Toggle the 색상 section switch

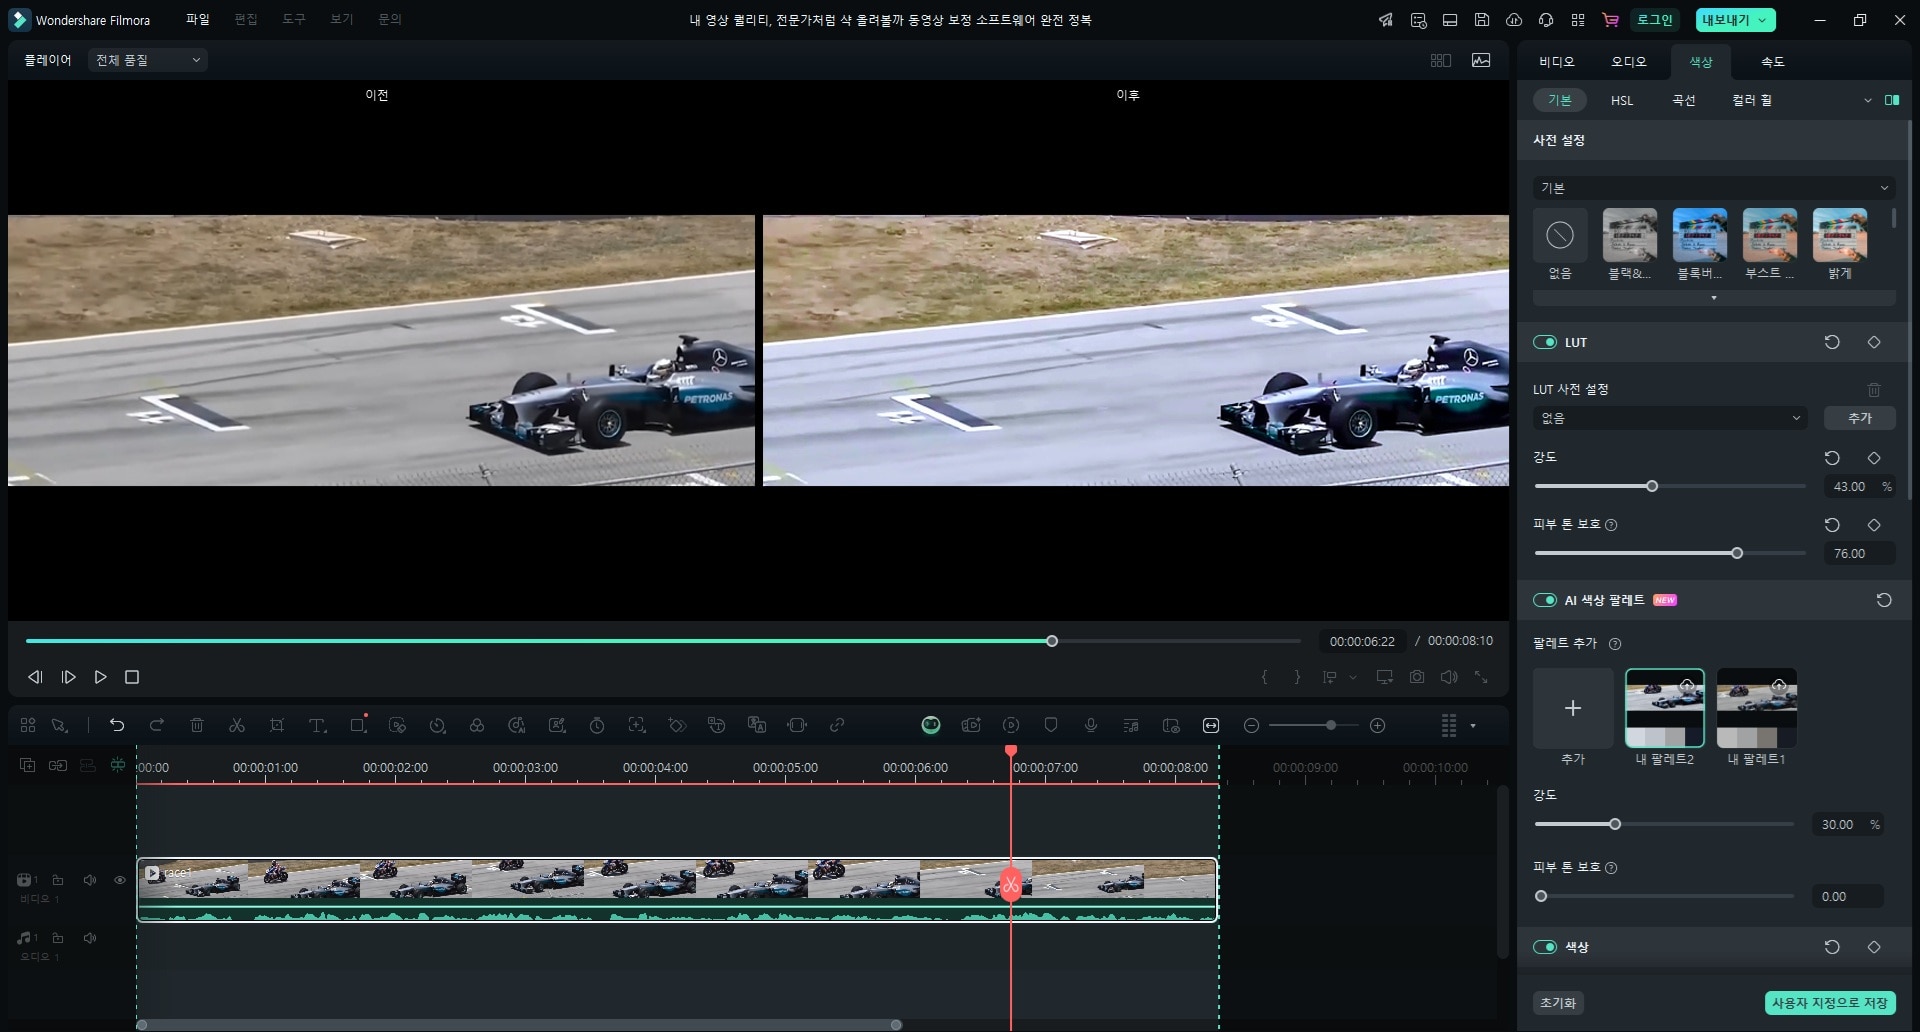tap(1545, 947)
